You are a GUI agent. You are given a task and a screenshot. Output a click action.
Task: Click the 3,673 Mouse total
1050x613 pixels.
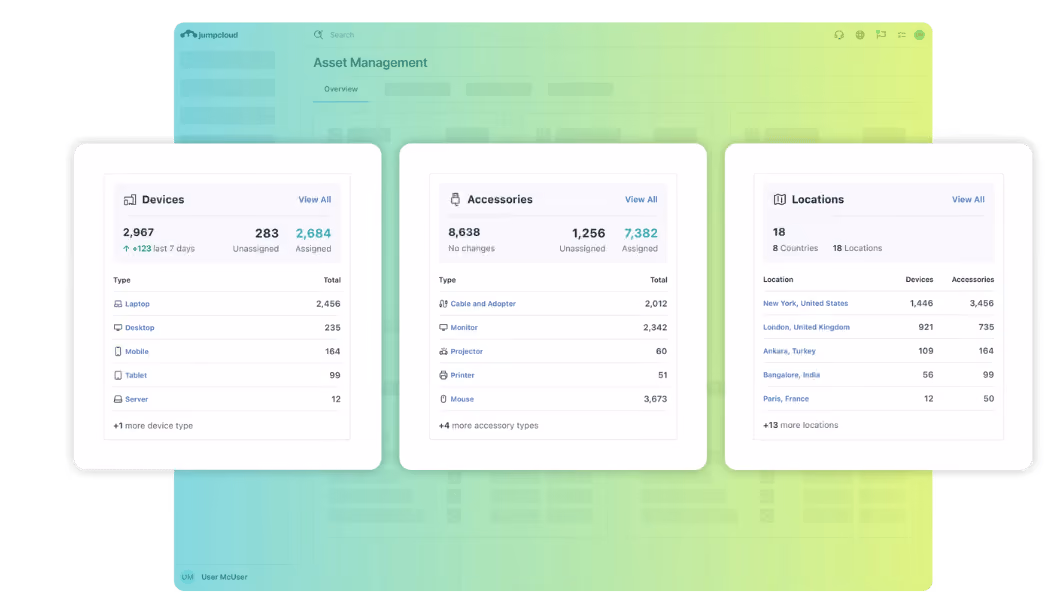(x=656, y=399)
